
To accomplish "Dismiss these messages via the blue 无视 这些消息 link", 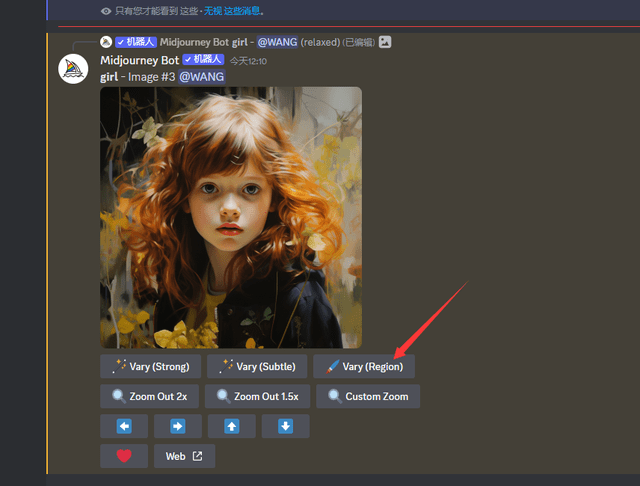I will coord(232,11).
